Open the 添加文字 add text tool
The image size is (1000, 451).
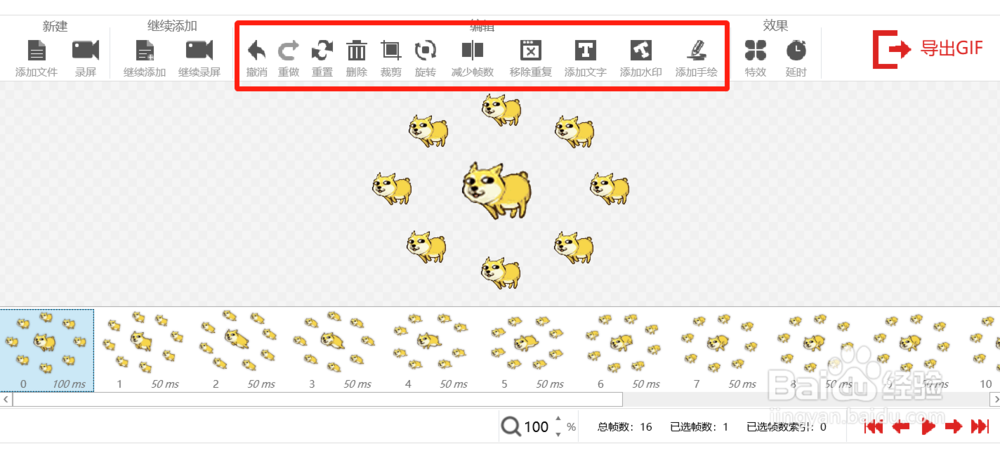click(585, 50)
